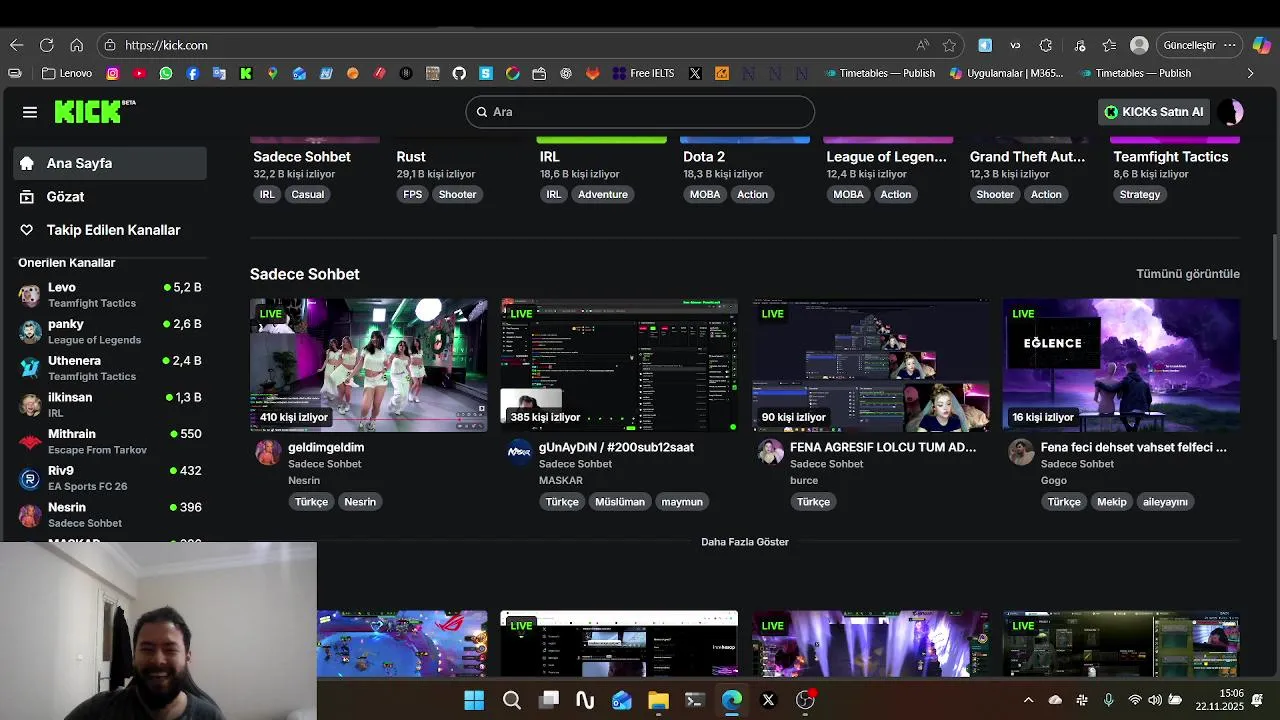
Task: Click the burce streamer avatar
Action: (770, 452)
